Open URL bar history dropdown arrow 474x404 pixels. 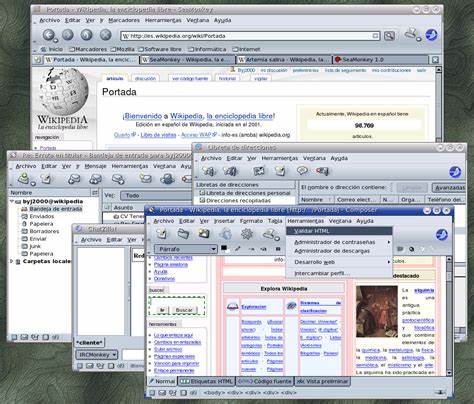[x=375, y=36]
